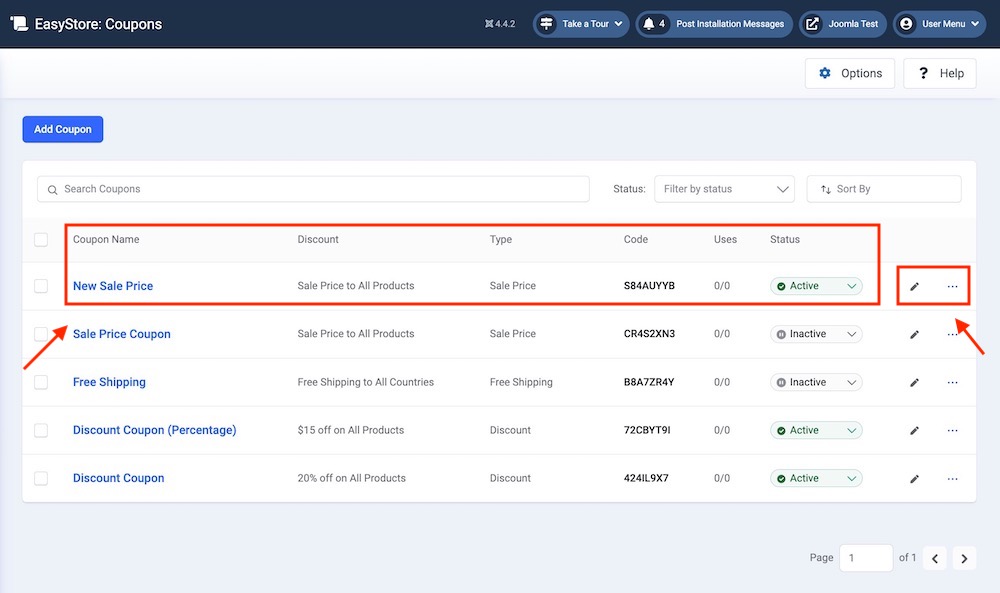Open the Sale Price Coupon link

point(122,334)
